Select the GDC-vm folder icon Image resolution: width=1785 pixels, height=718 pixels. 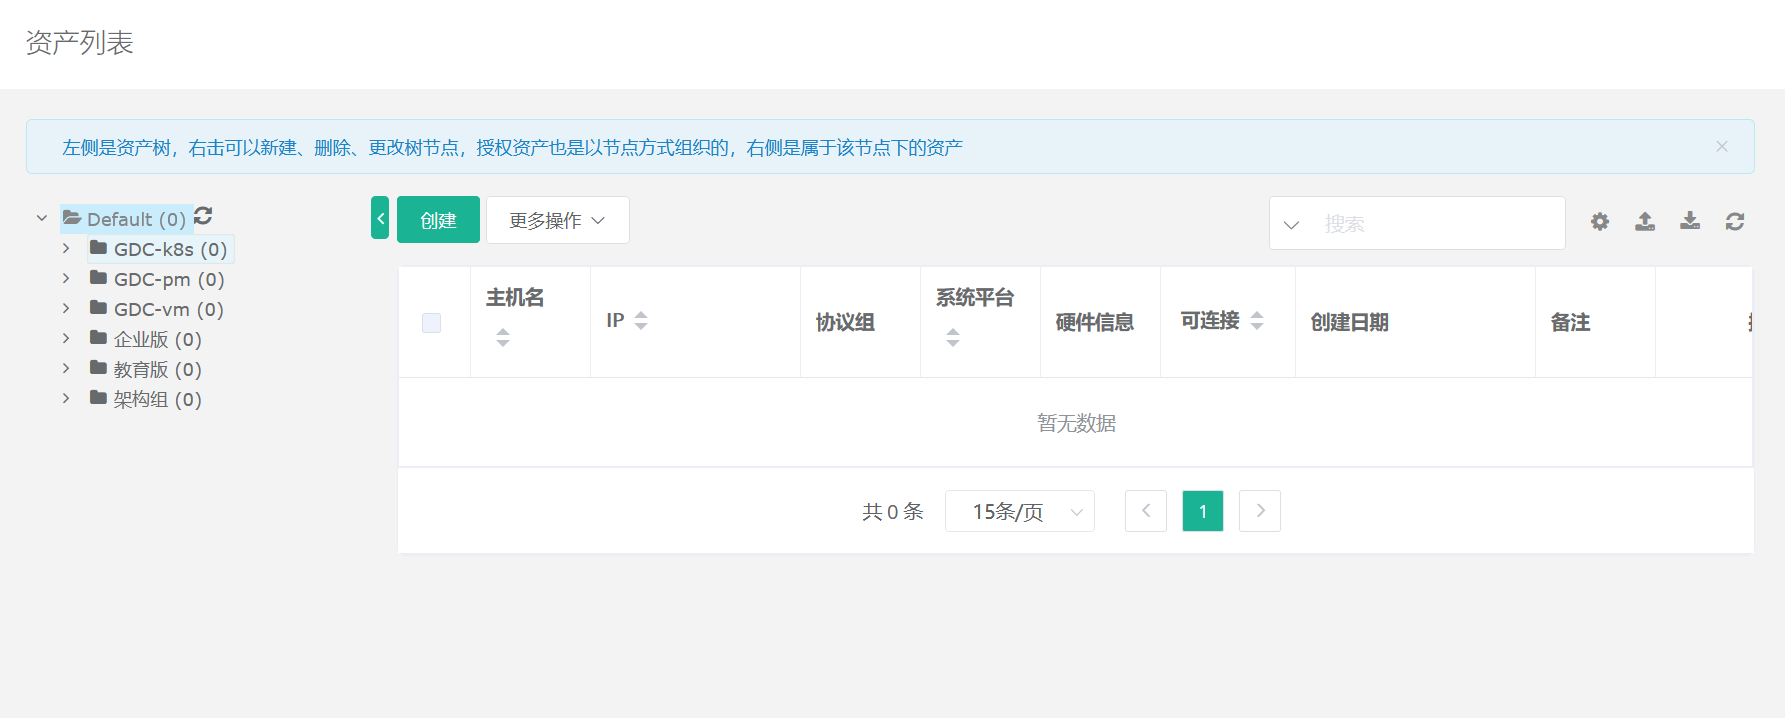[x=99, y=308]
